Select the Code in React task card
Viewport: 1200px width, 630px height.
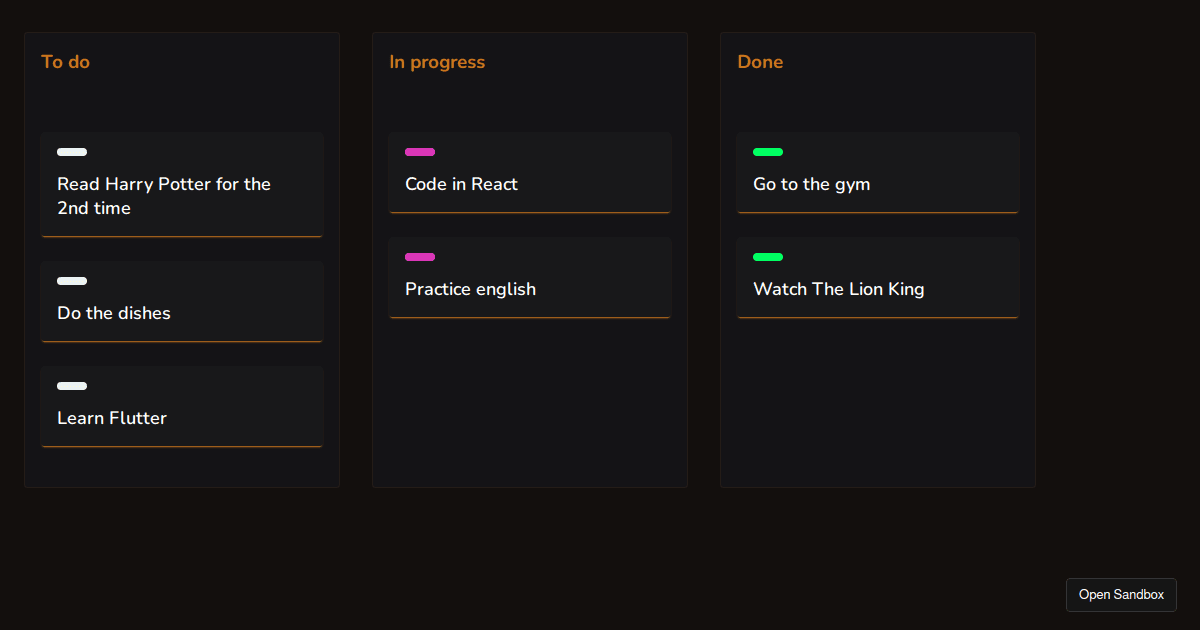point(530,173)
